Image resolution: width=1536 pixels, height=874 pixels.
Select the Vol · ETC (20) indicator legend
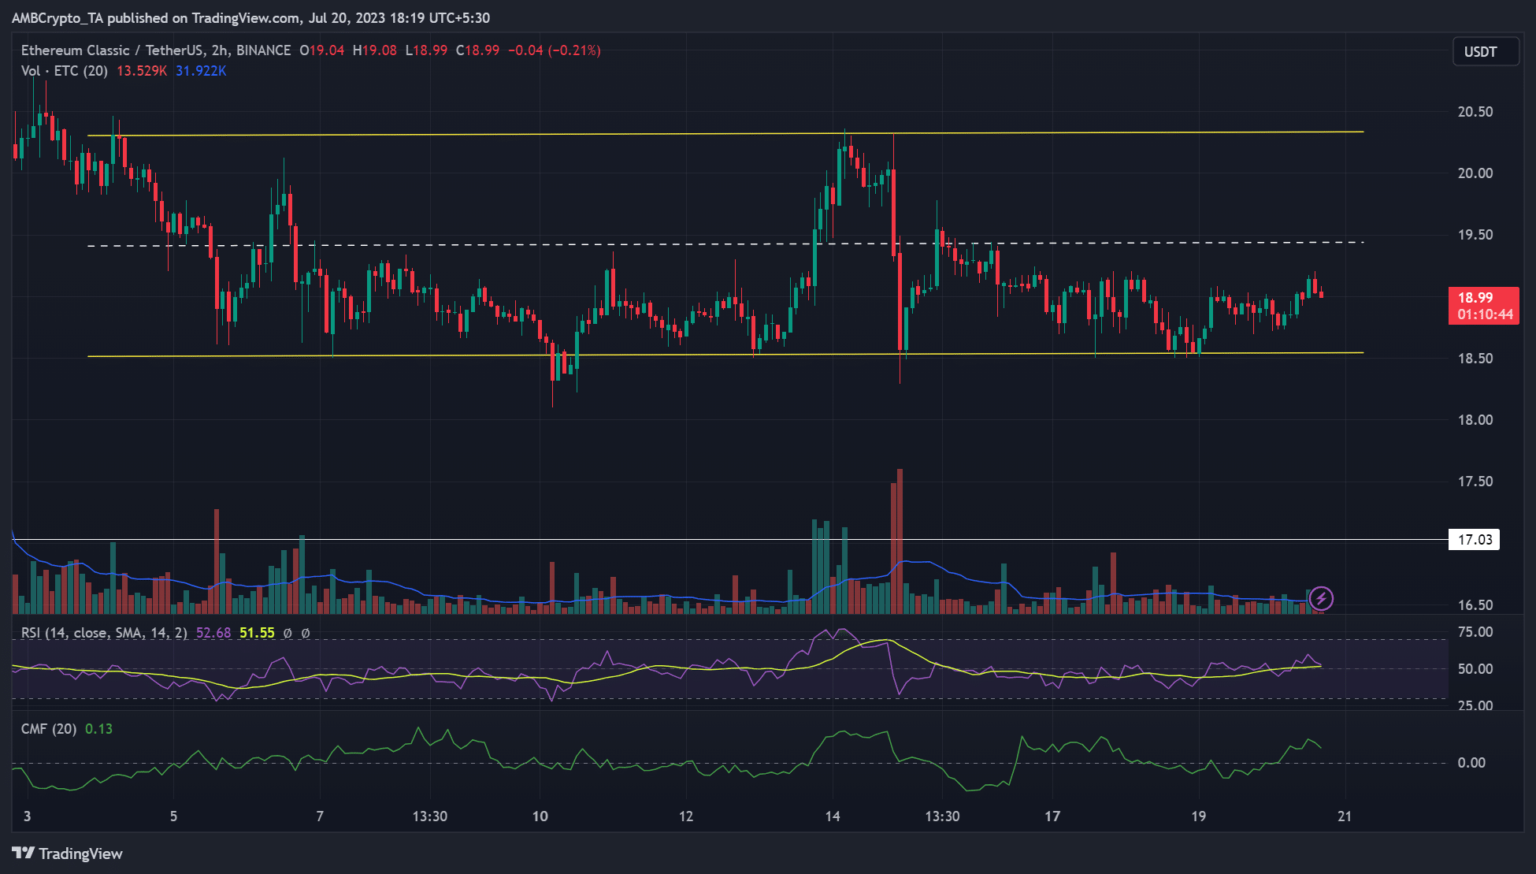(x=64, y=71)
